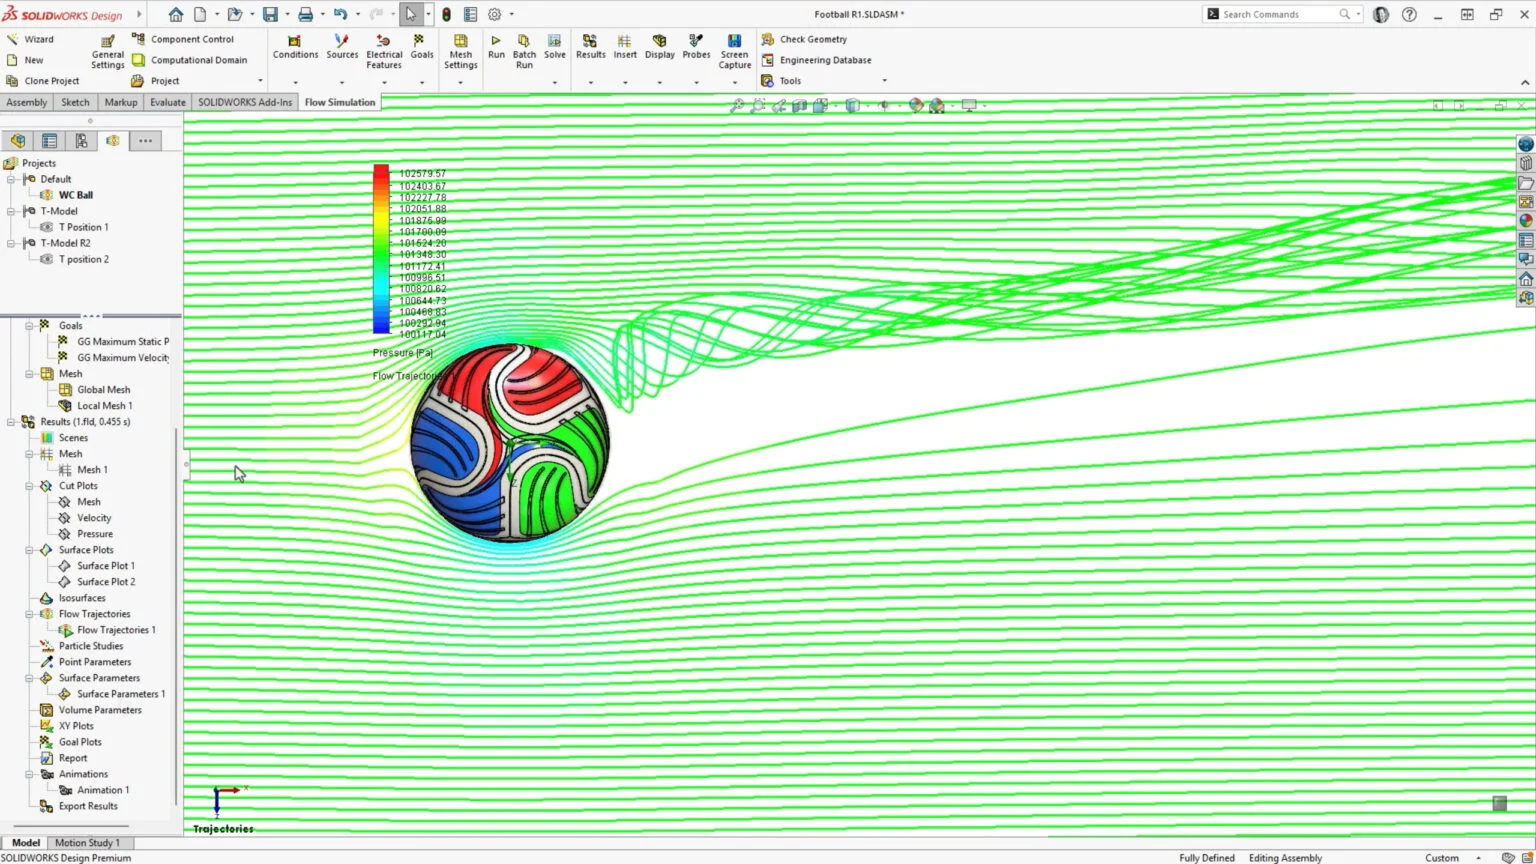This screenshot has height=864, width=1536.
Task: Click the Insert tool
Action: coord(625,47)
